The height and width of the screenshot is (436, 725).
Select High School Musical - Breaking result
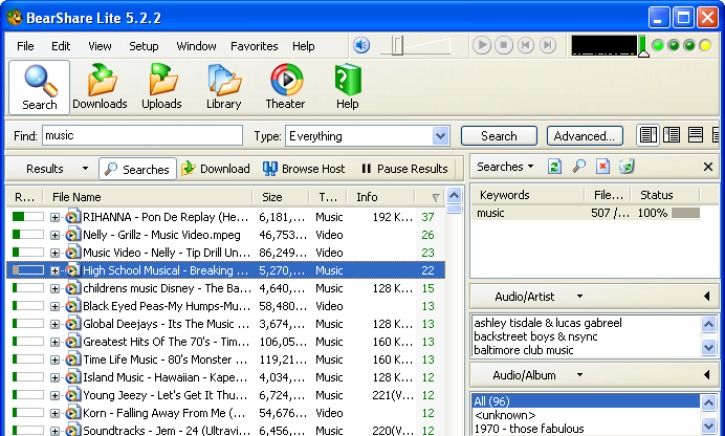click(226, 270)
